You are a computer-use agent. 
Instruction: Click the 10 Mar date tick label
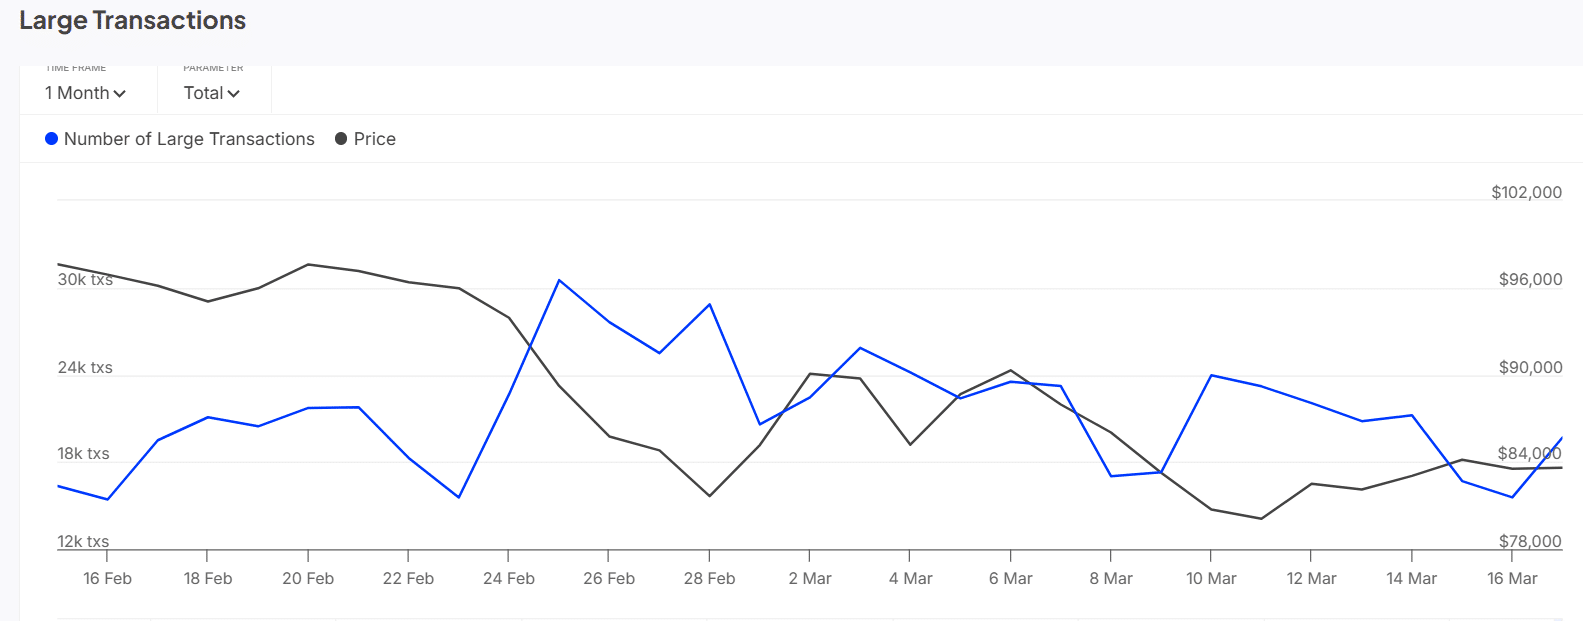1211,579
